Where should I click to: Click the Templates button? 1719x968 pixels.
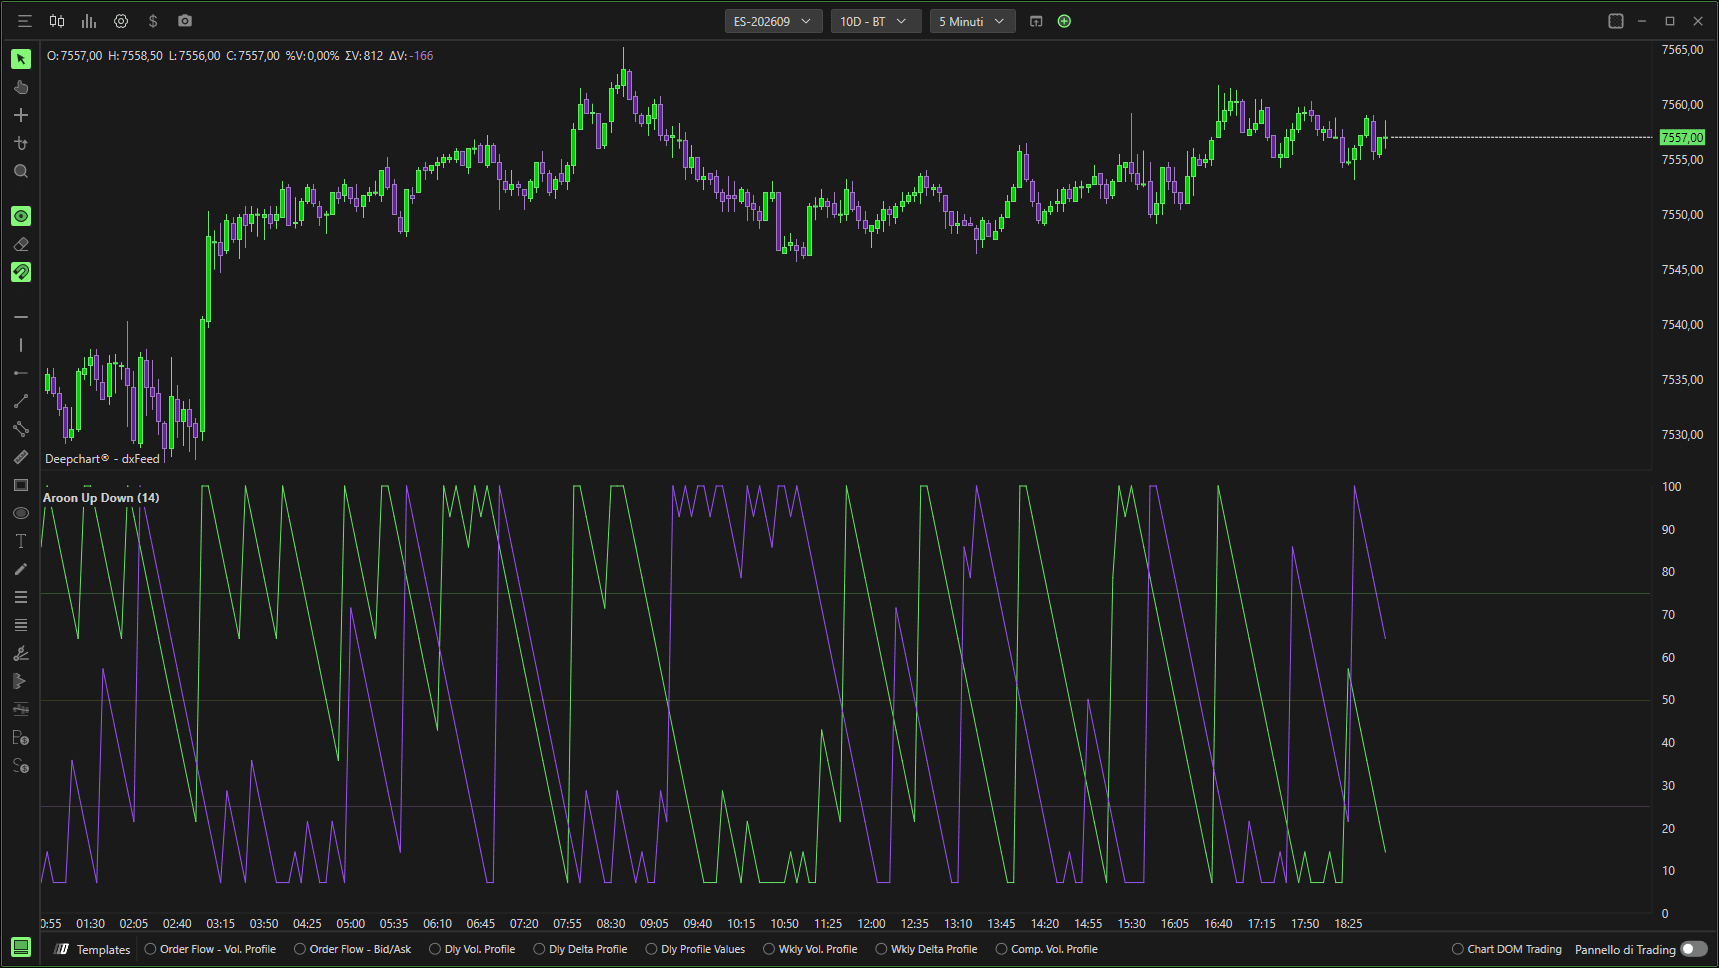[93, 949]
